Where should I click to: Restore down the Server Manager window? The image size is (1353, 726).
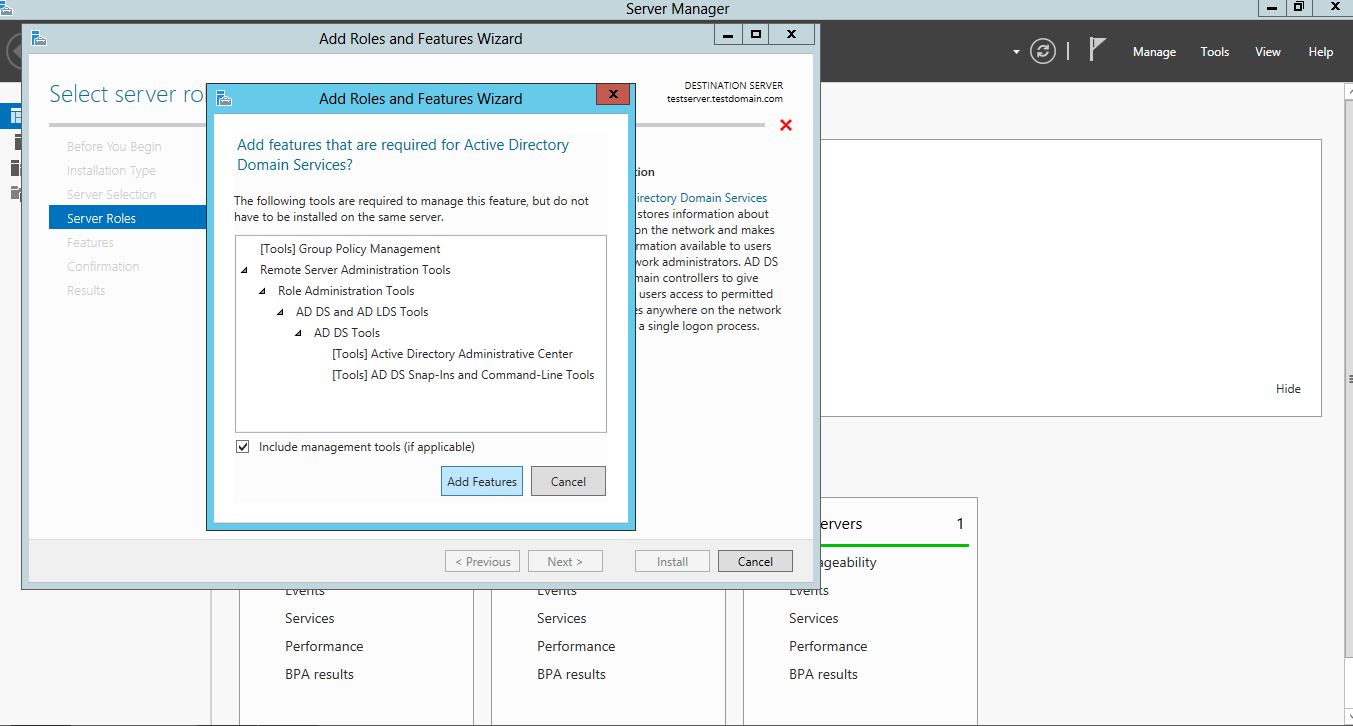1298,7
